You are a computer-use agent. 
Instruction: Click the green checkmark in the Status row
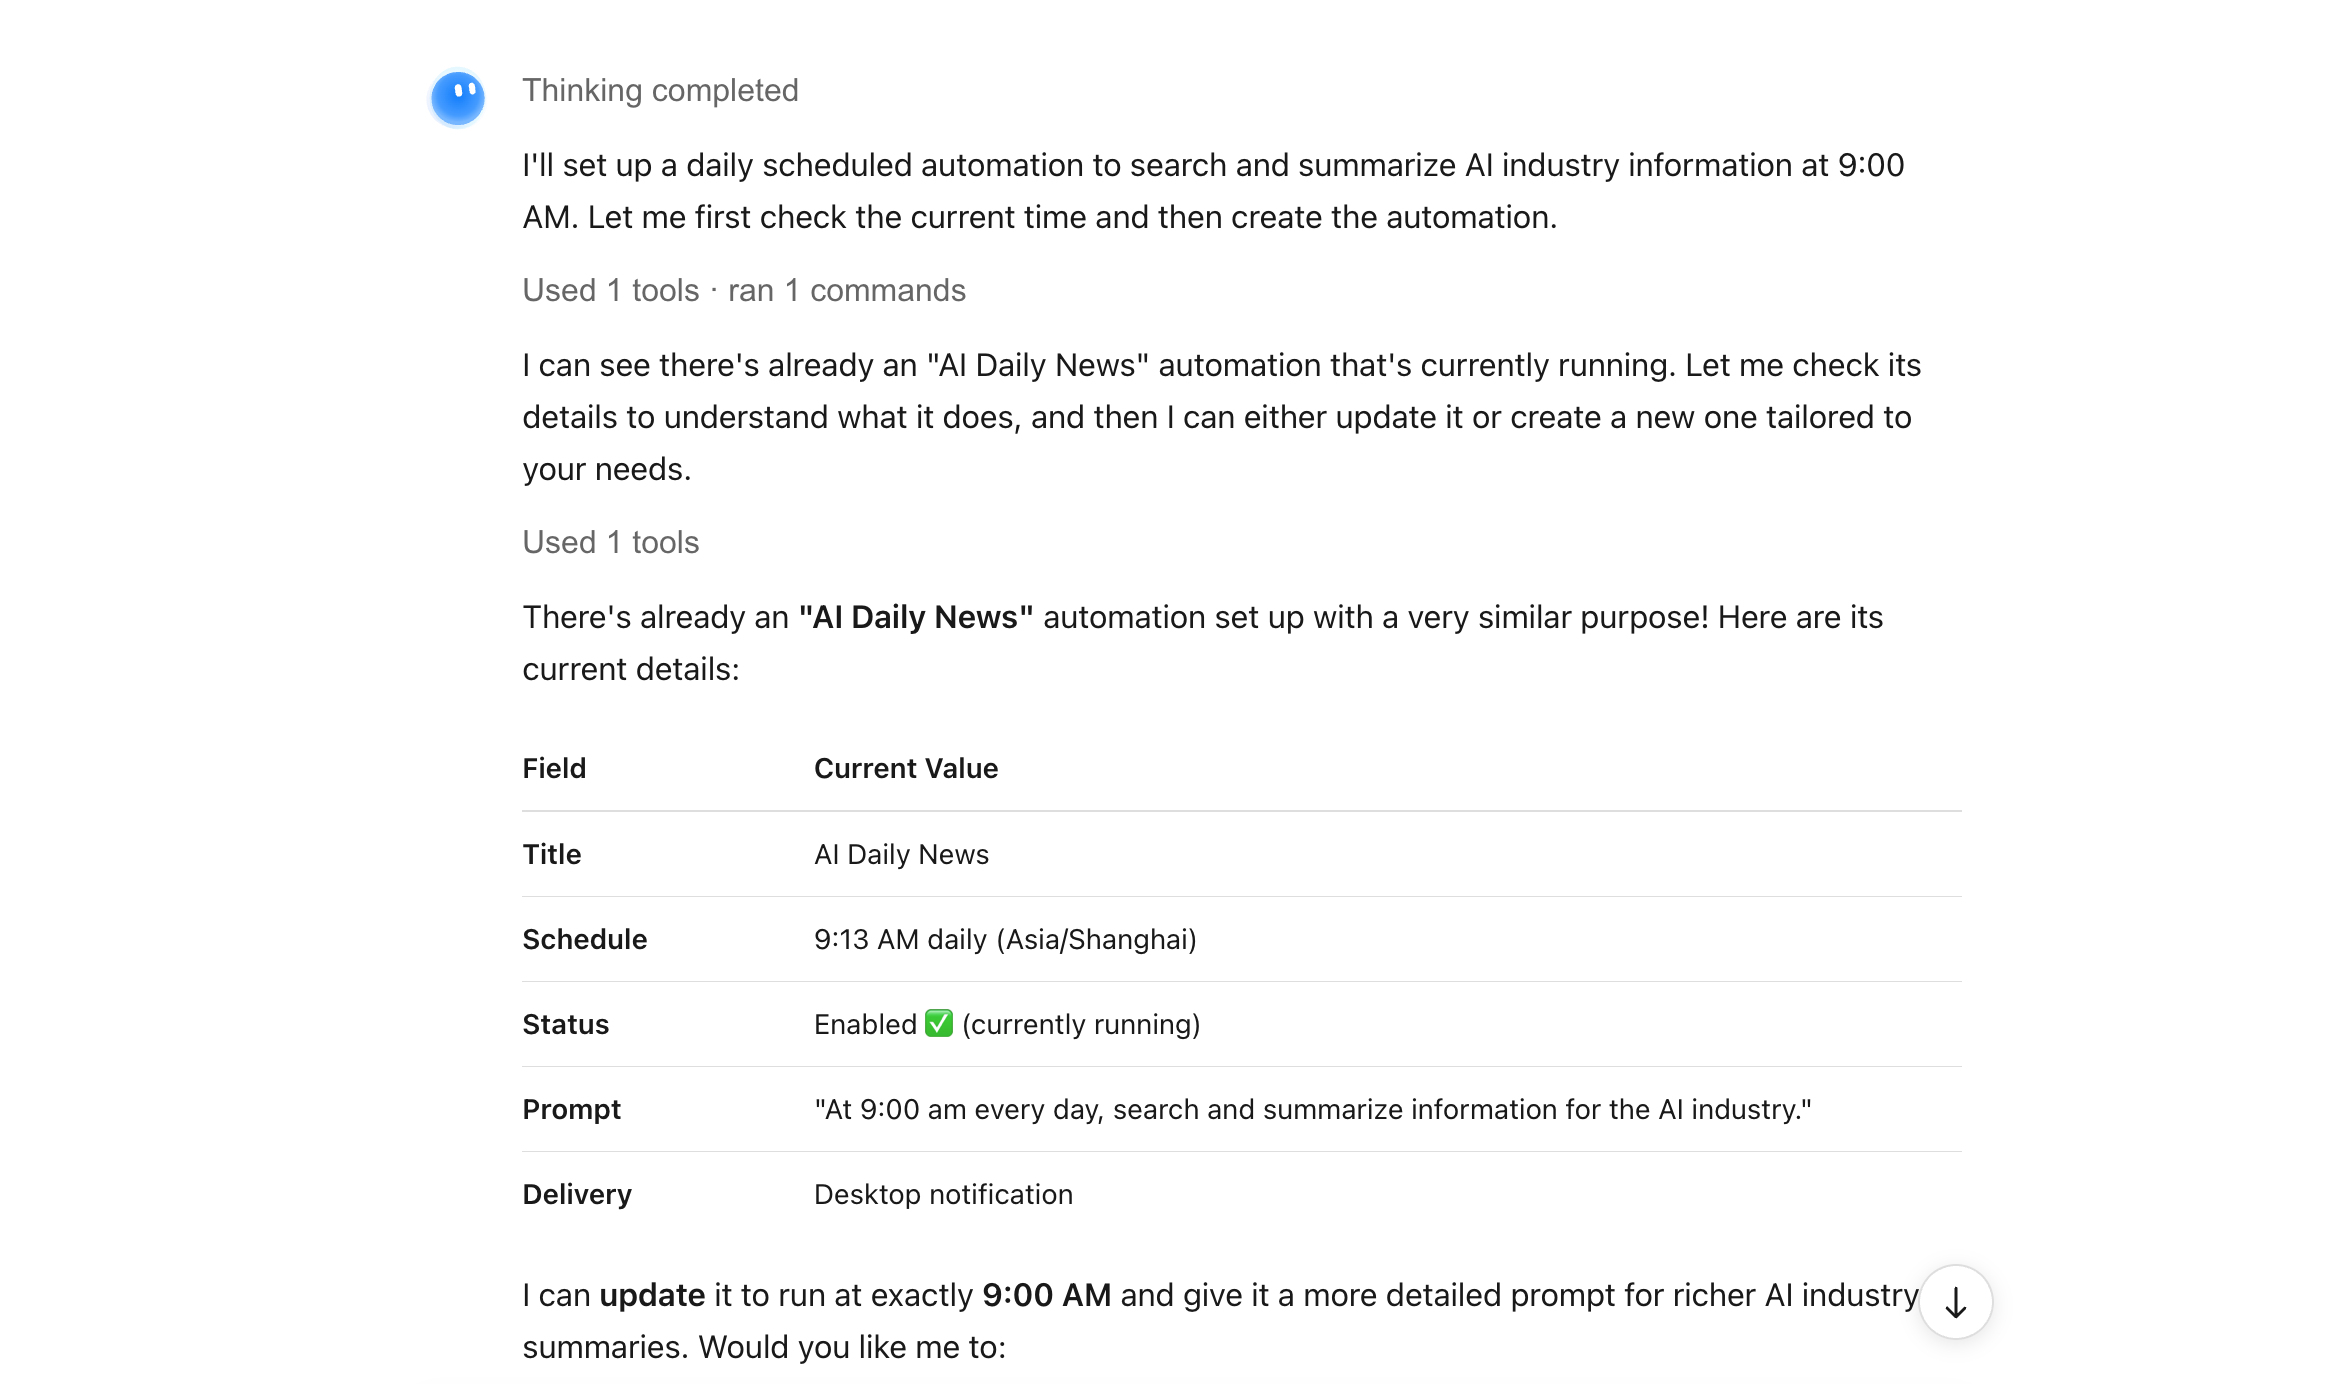click(938, 1024)
